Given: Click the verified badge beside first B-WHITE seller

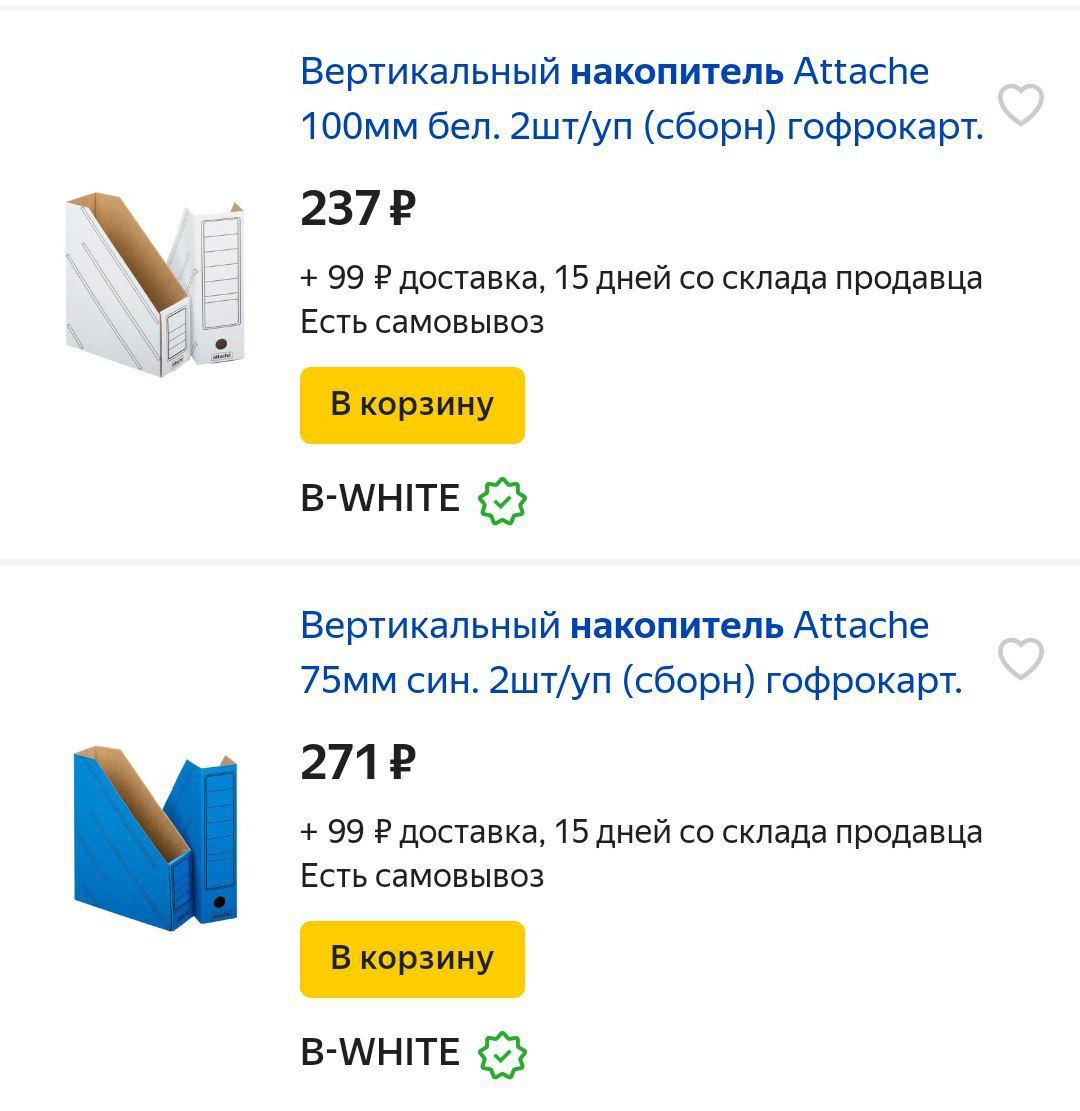Looking at the screenshot, I should click(503, 501).
